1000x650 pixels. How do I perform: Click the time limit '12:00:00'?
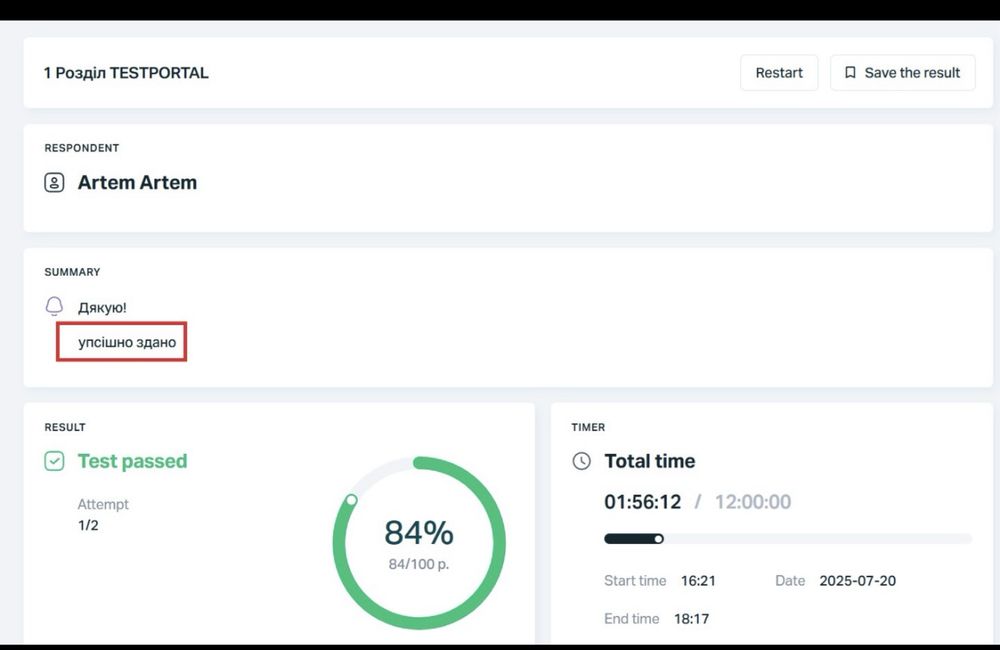coord(753,502)
